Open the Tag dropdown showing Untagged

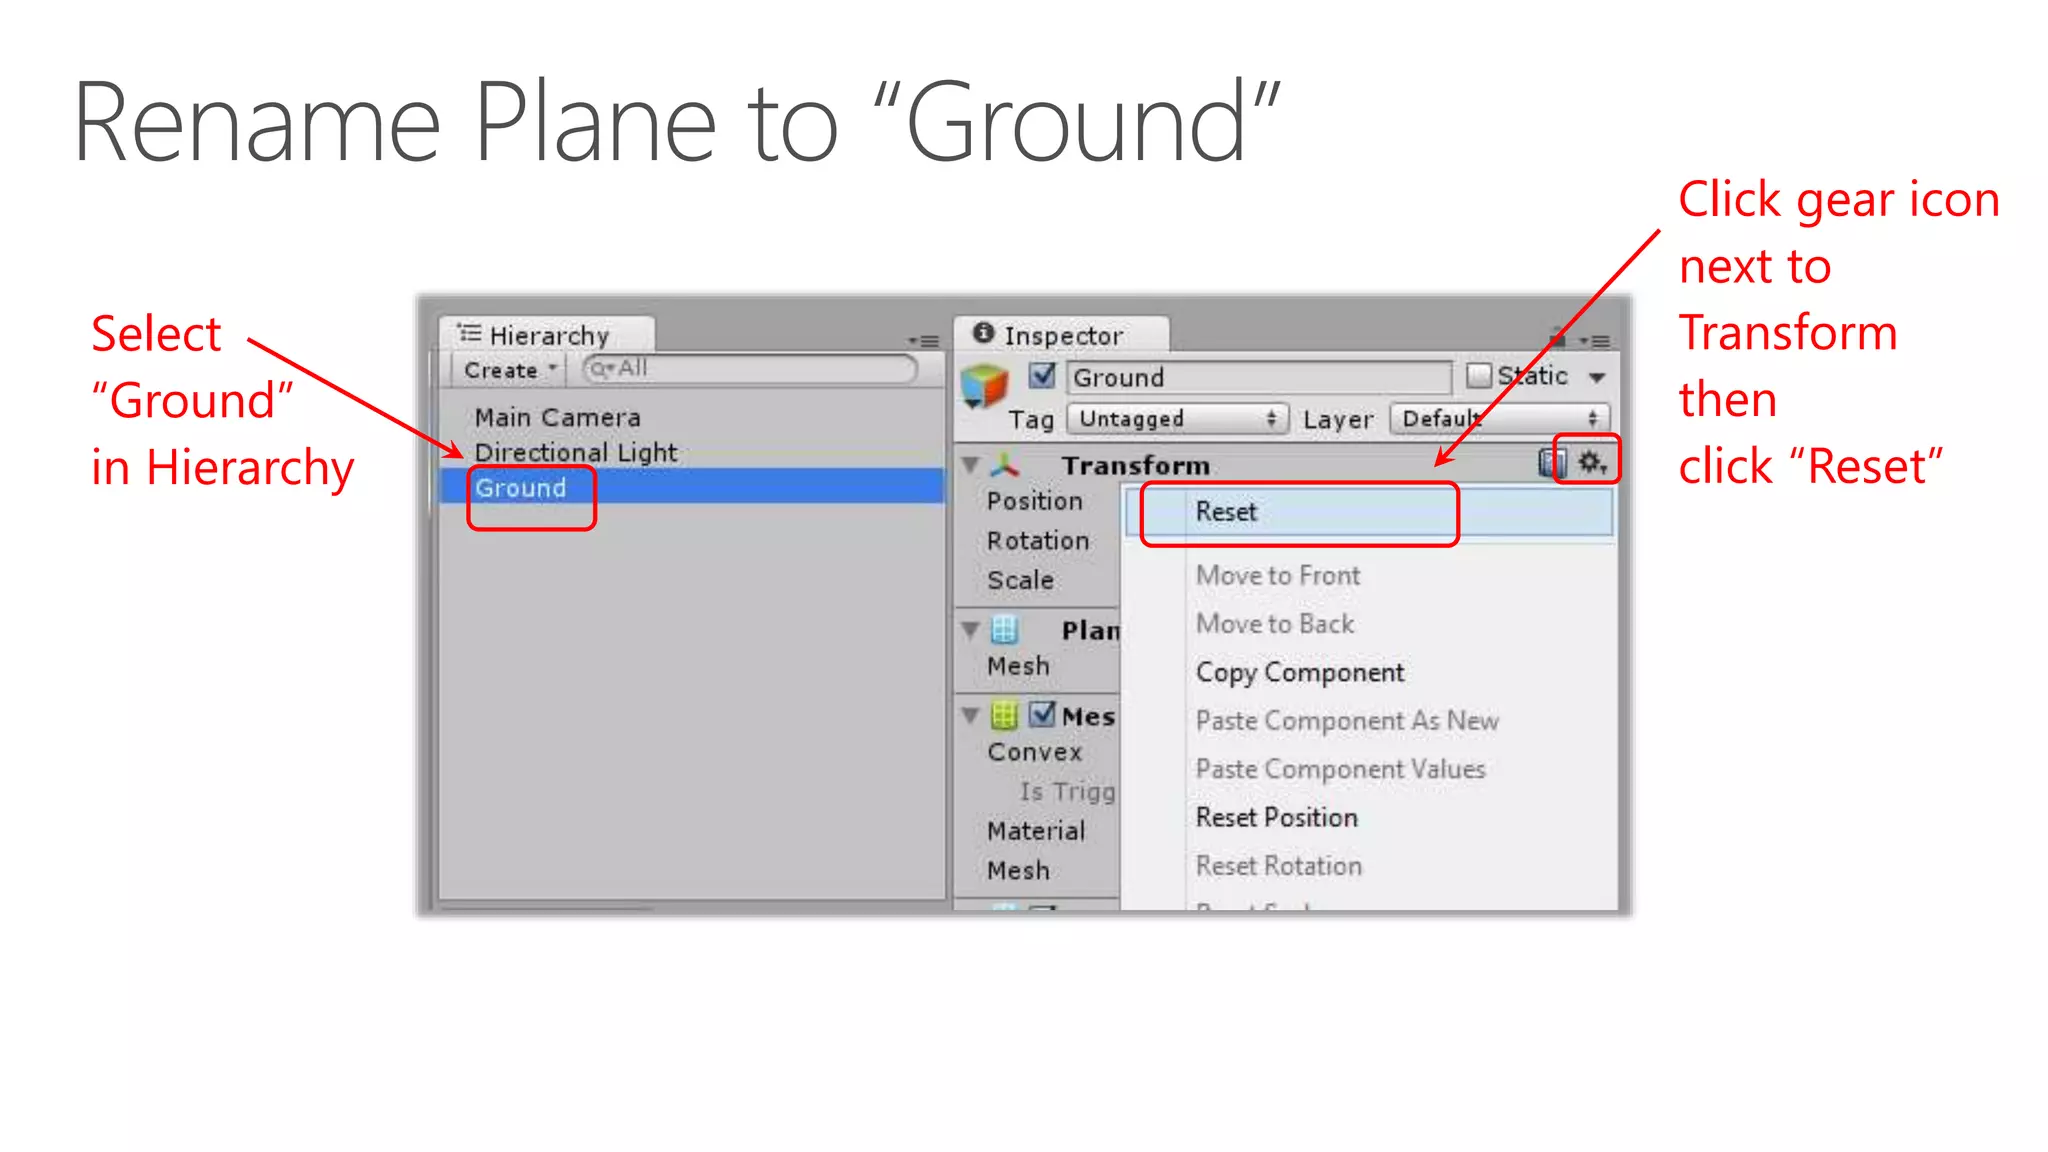coord(1177,419)
